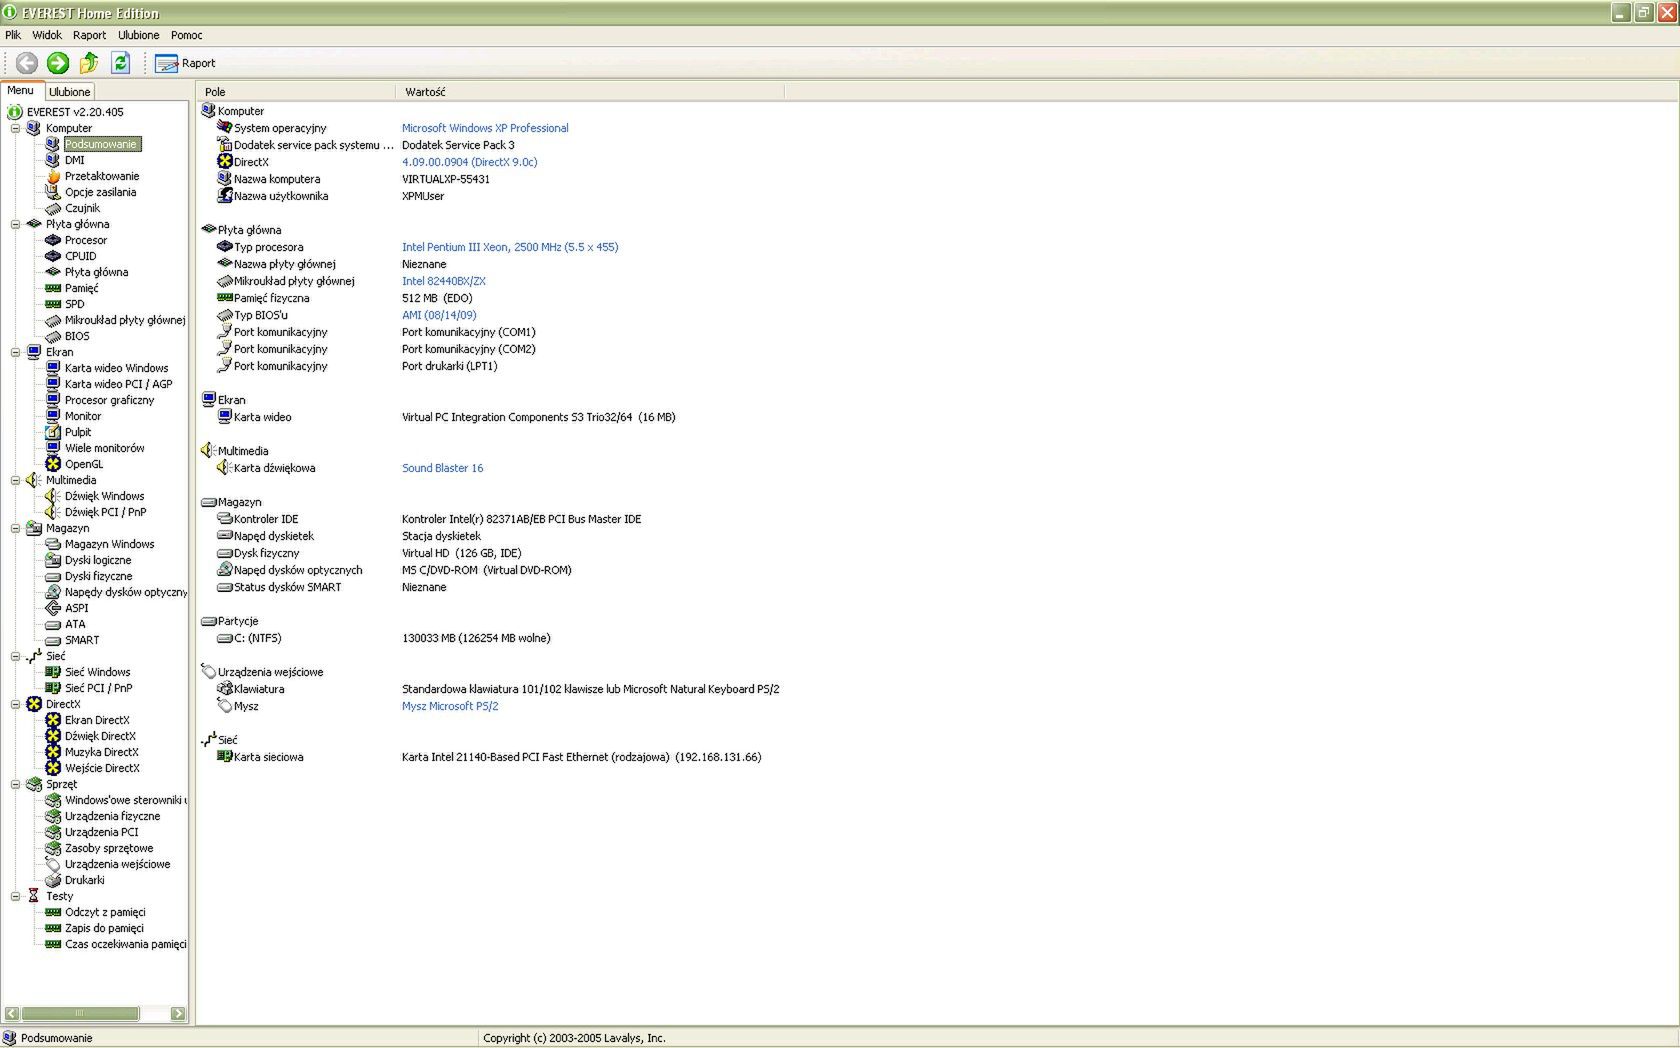
Task: Collapse the Komputer tree branch
Action: 15,128
